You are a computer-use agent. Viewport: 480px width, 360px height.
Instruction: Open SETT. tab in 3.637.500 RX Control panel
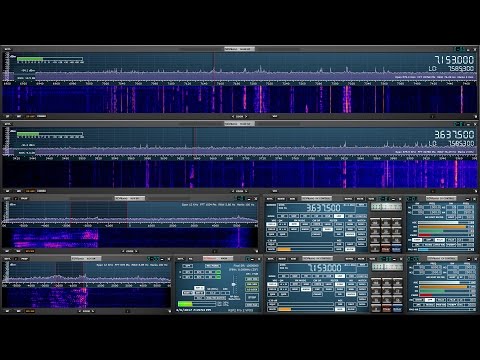(270, 199)
